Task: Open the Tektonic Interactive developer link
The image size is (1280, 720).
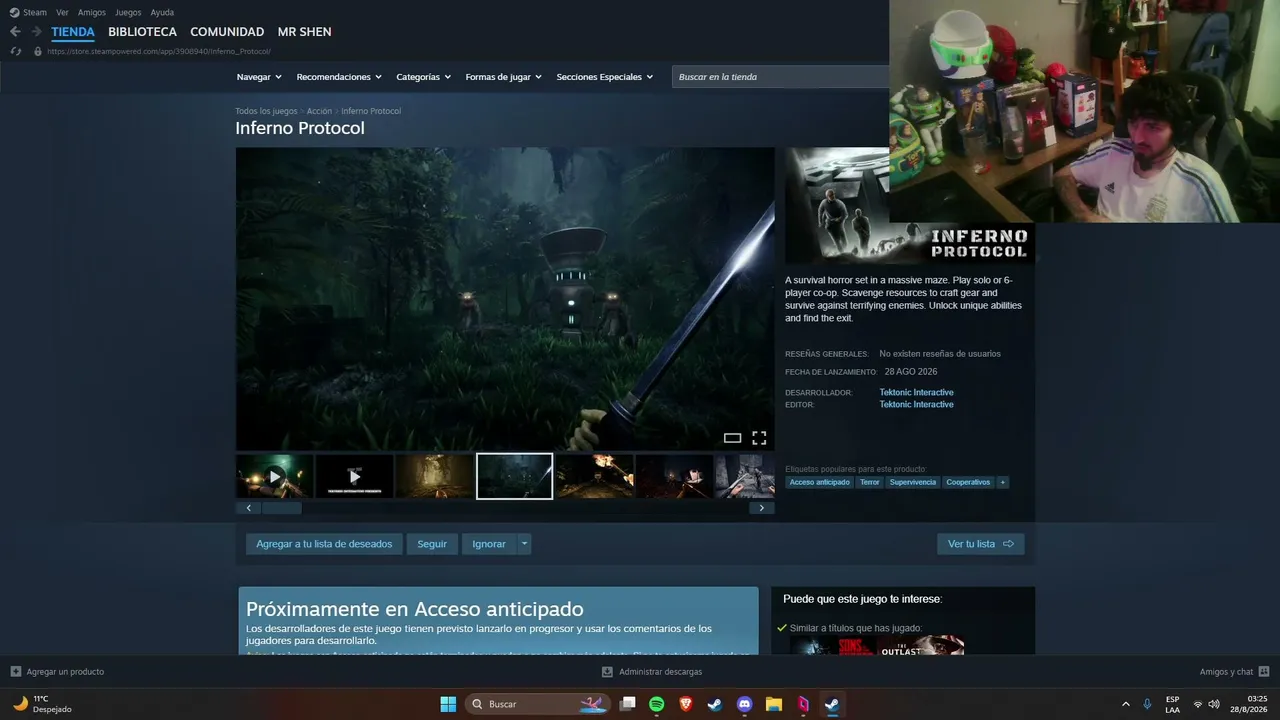Action: (x=916, y=393)
